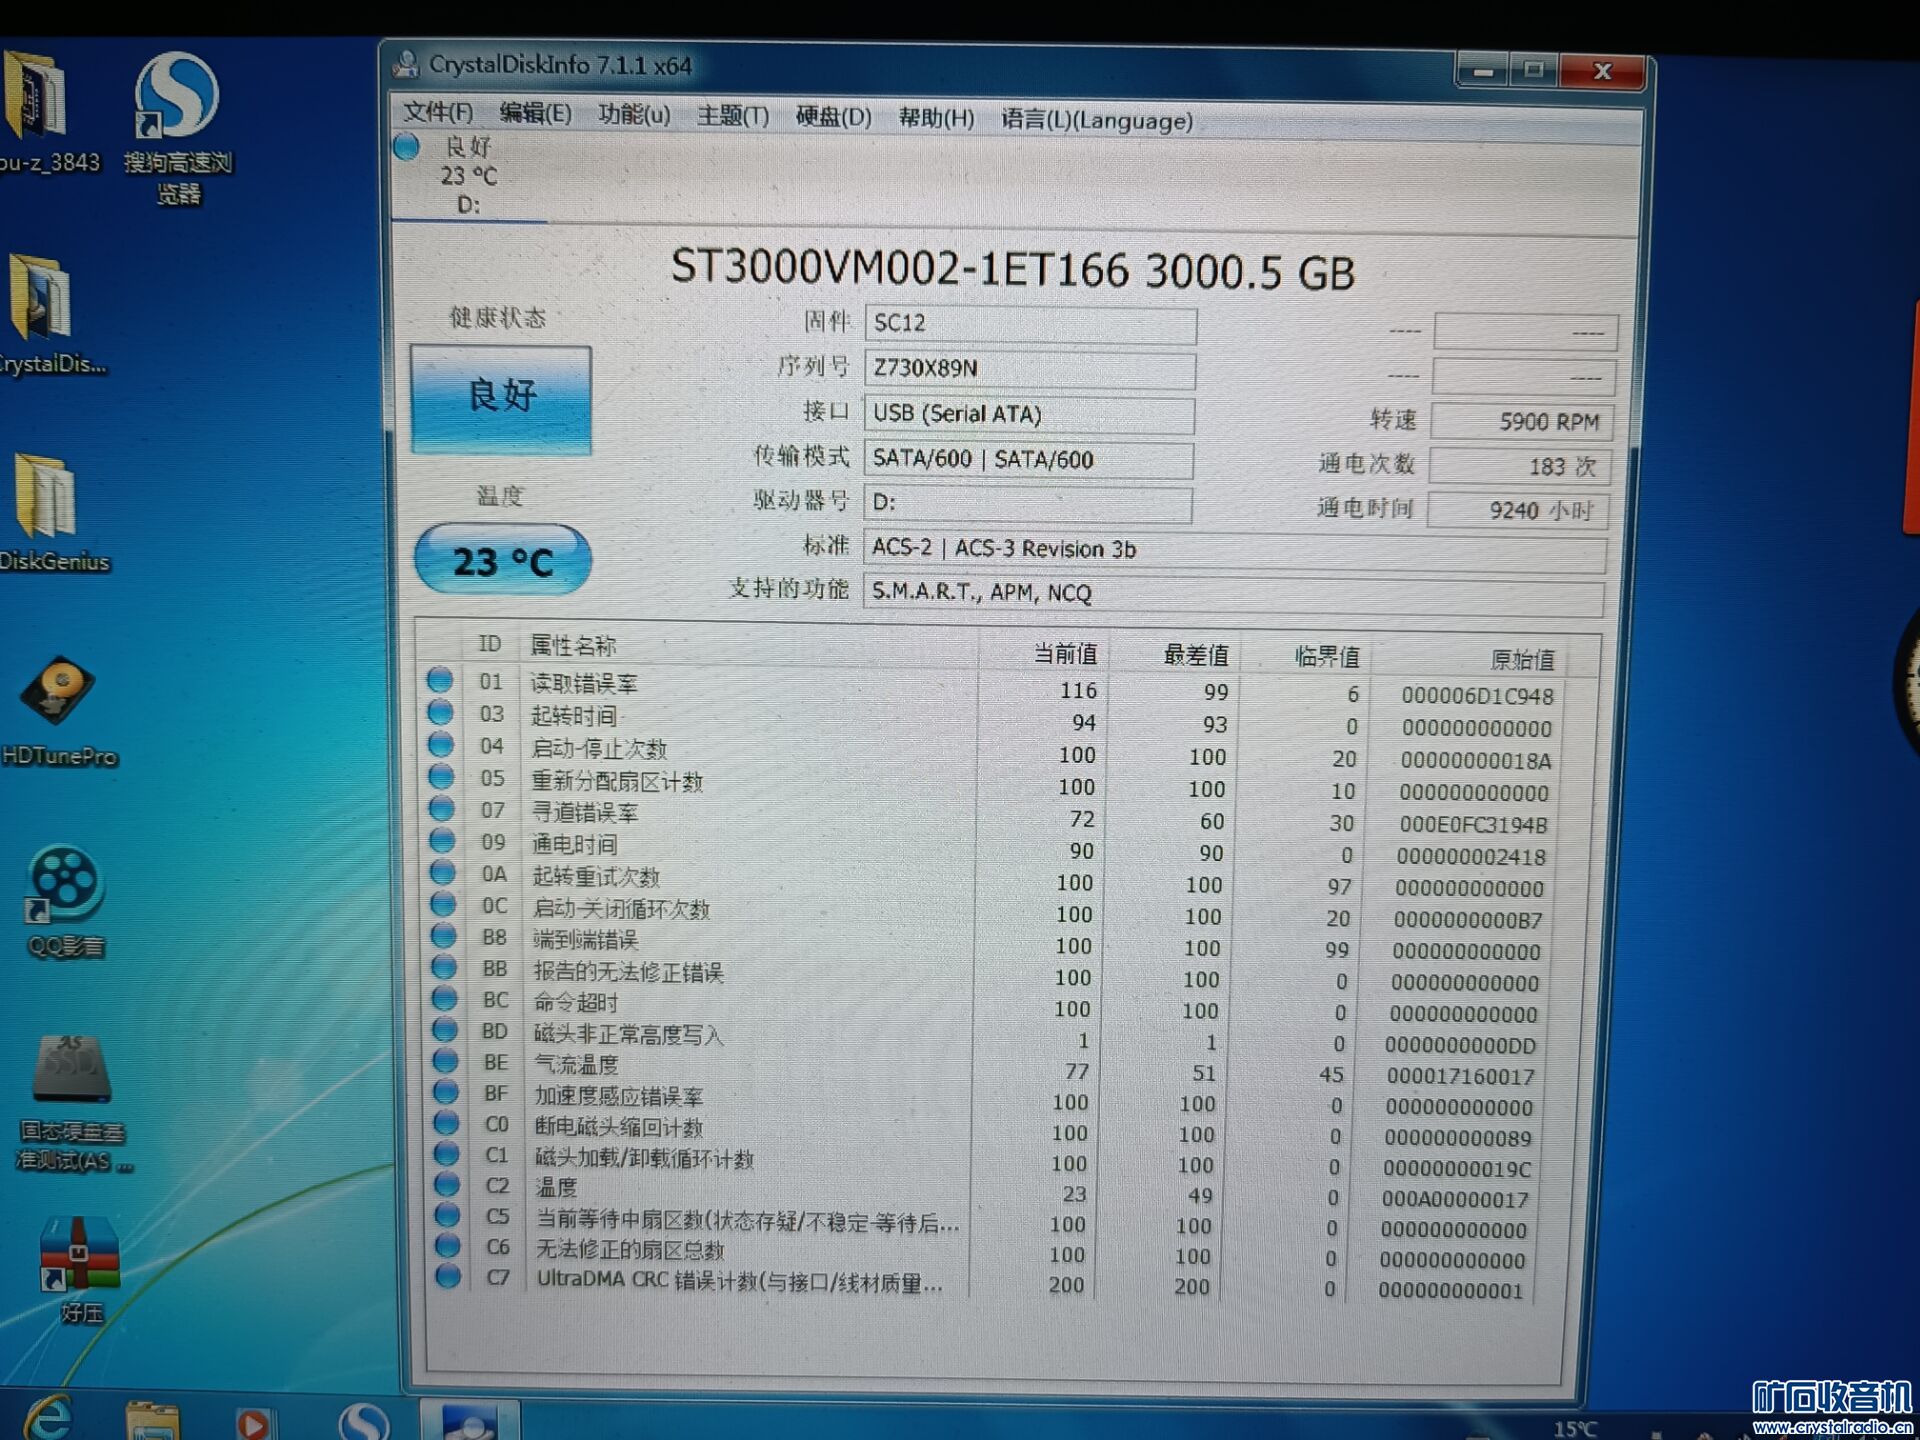Open the 功能(u) menu
This screenshot has width=1920, height=1440.
(634, 114)
